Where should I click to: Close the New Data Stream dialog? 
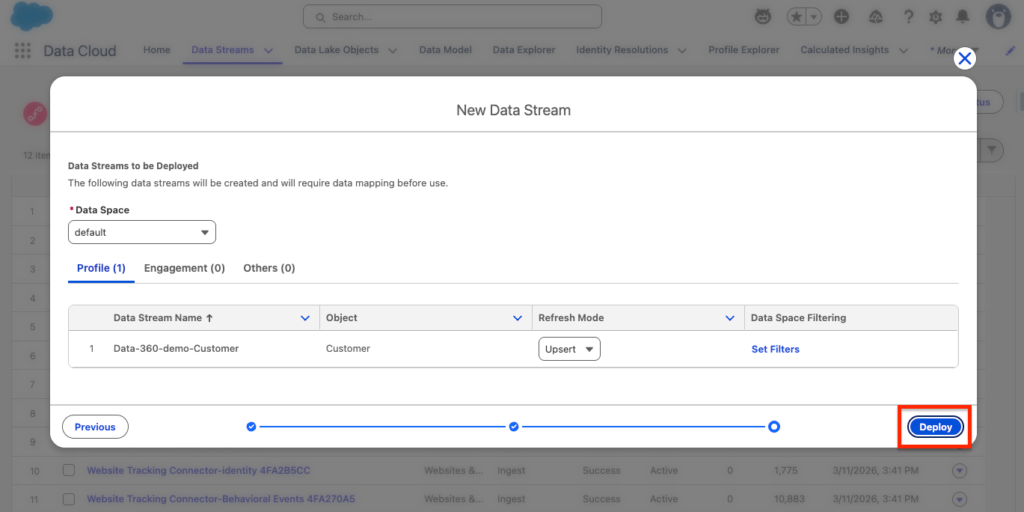click(x=964, y=59)
